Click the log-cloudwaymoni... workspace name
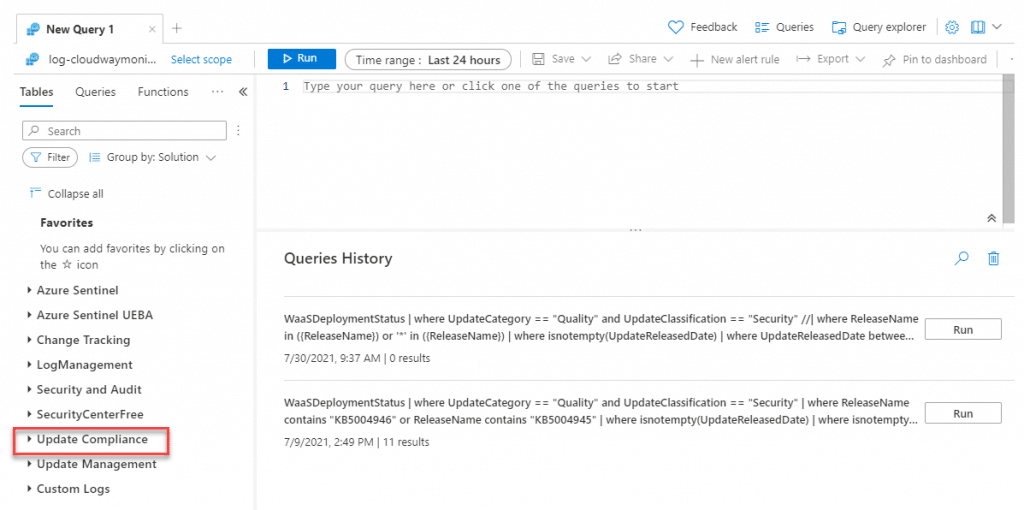Viewport: 1024px width, 510px height. [102, 59]
